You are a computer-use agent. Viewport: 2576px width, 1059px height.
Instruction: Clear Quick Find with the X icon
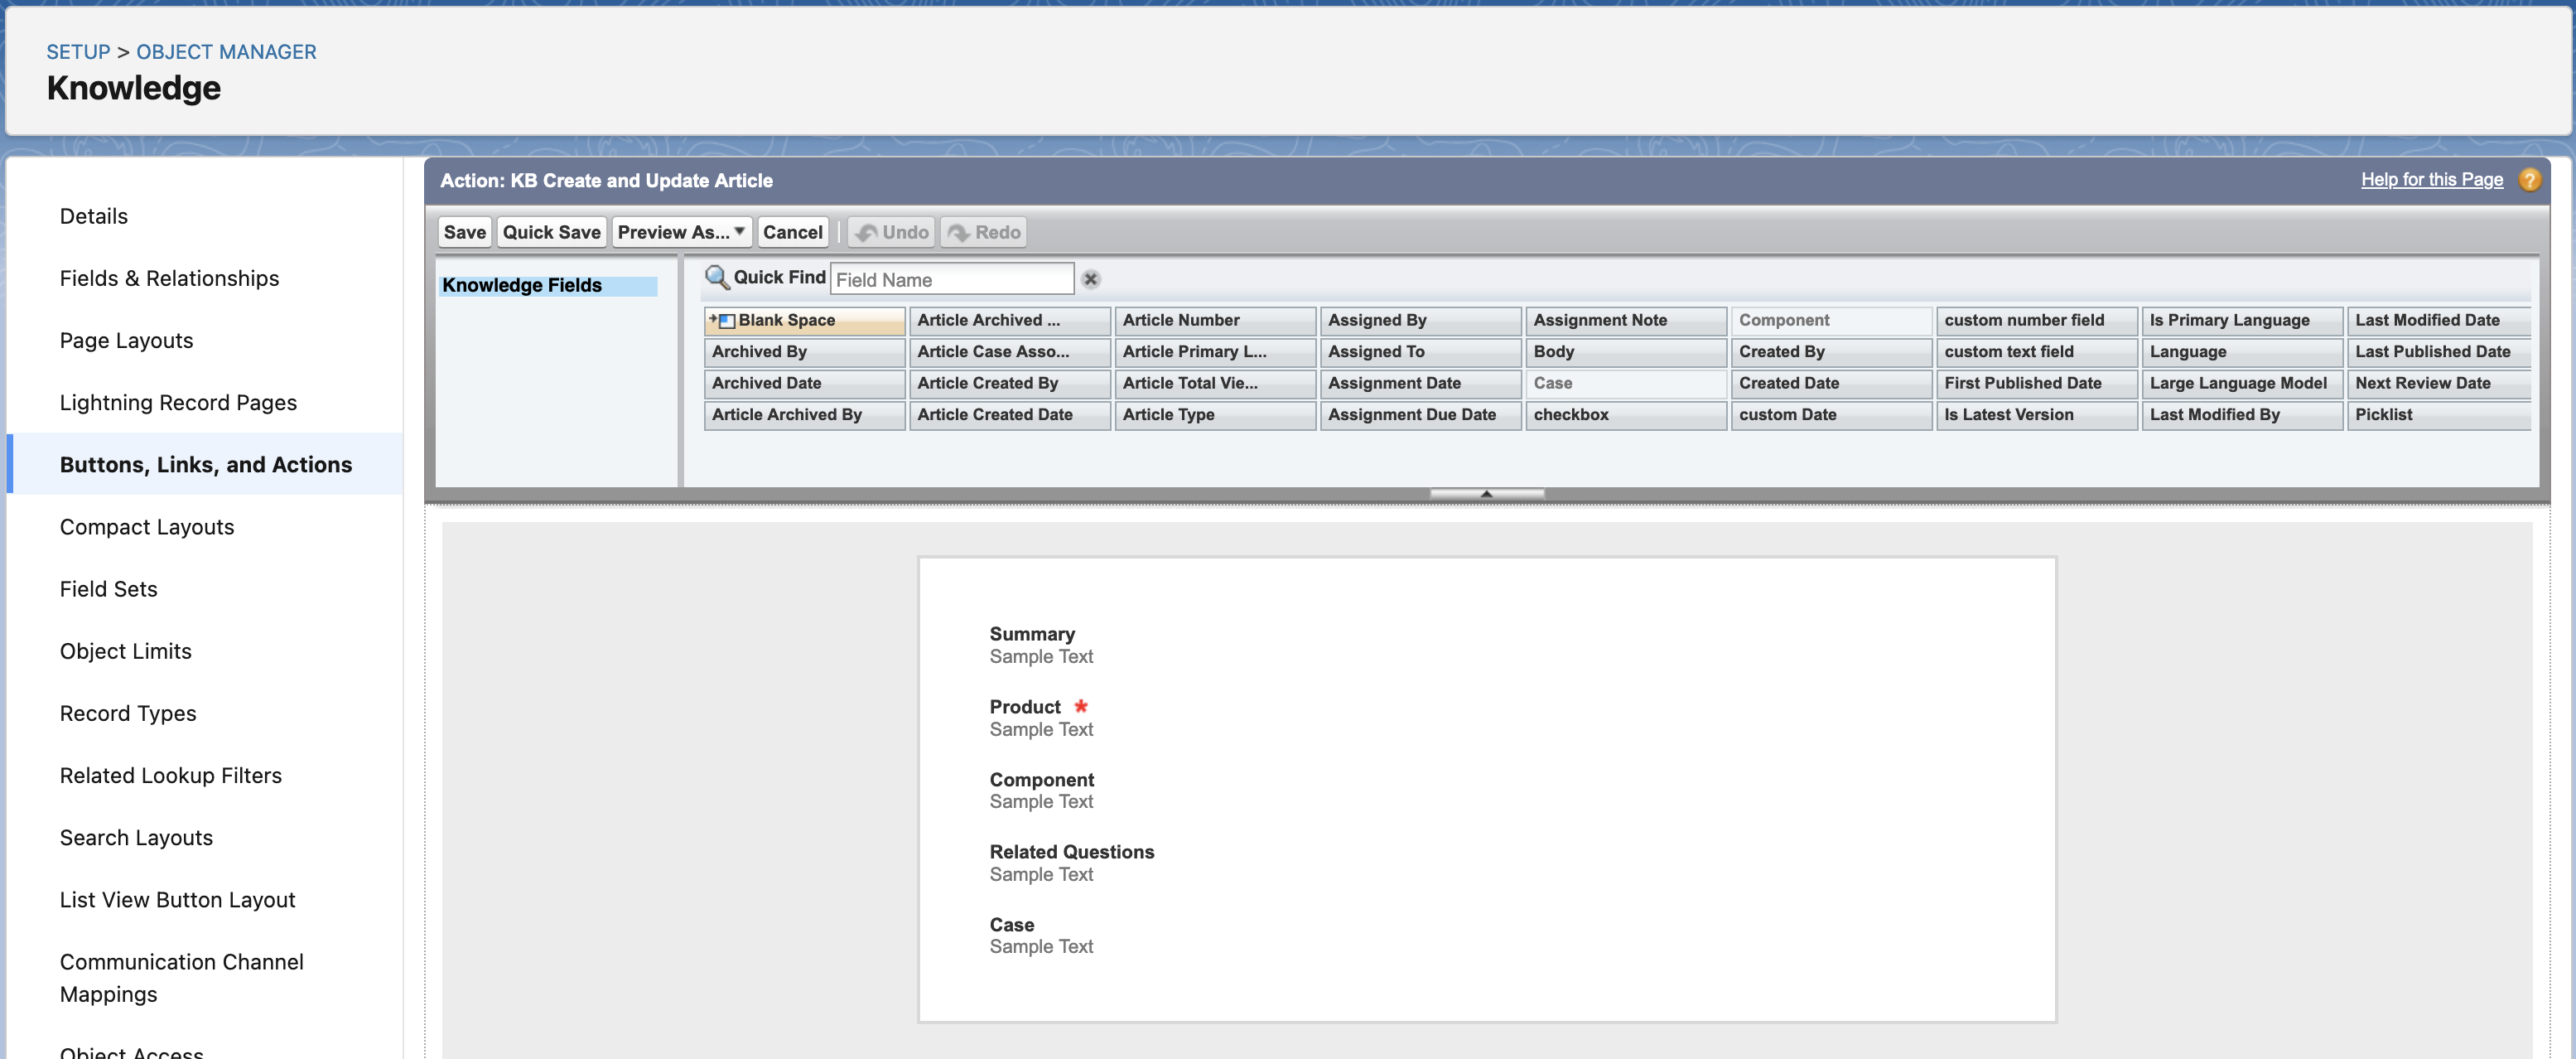[1090, 279]
